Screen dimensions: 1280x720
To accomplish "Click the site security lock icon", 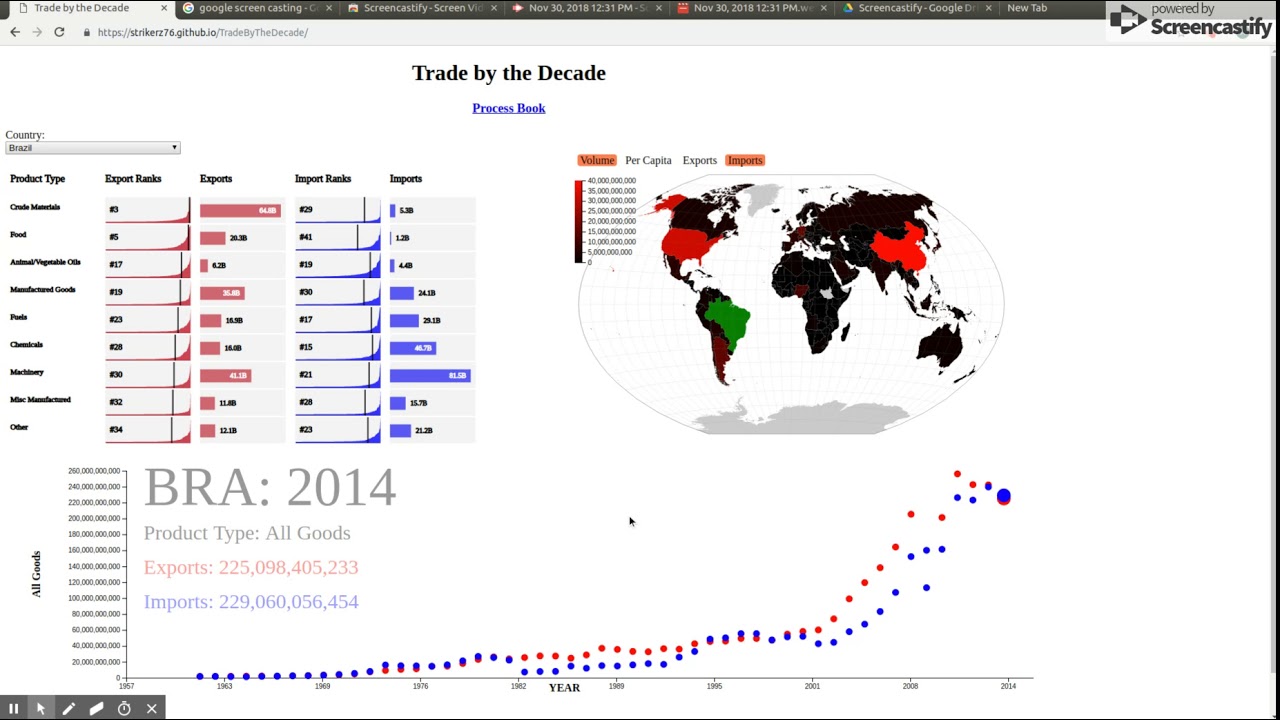I will coord(87,32).
